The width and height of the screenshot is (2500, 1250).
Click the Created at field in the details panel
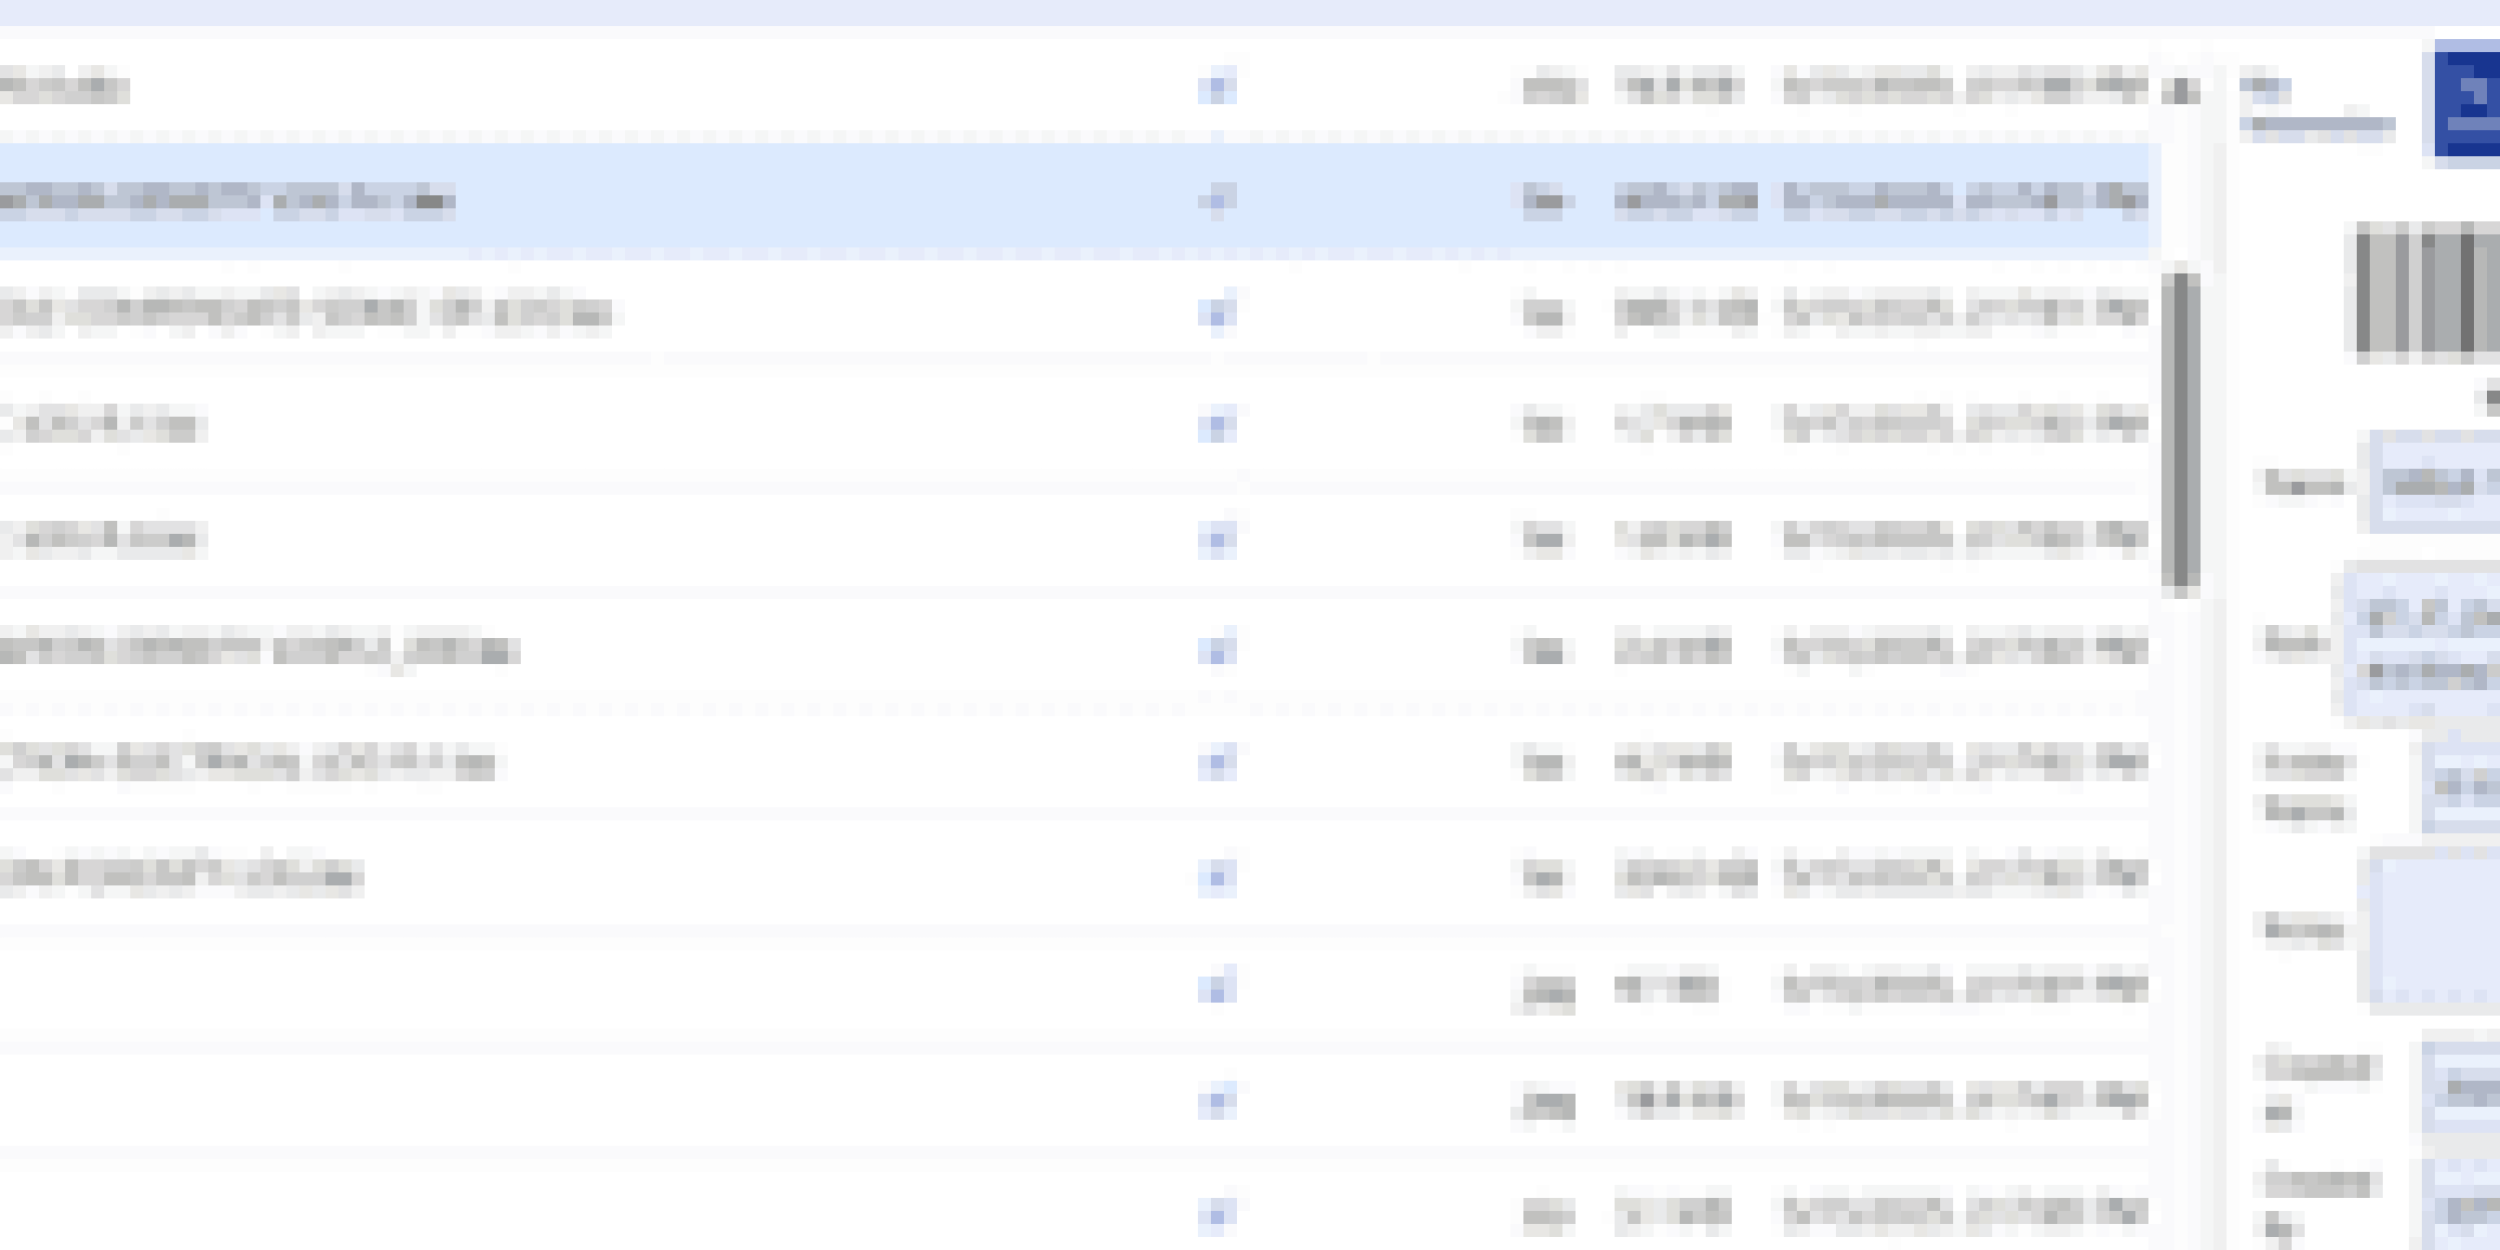[x=2462, y=1088]
